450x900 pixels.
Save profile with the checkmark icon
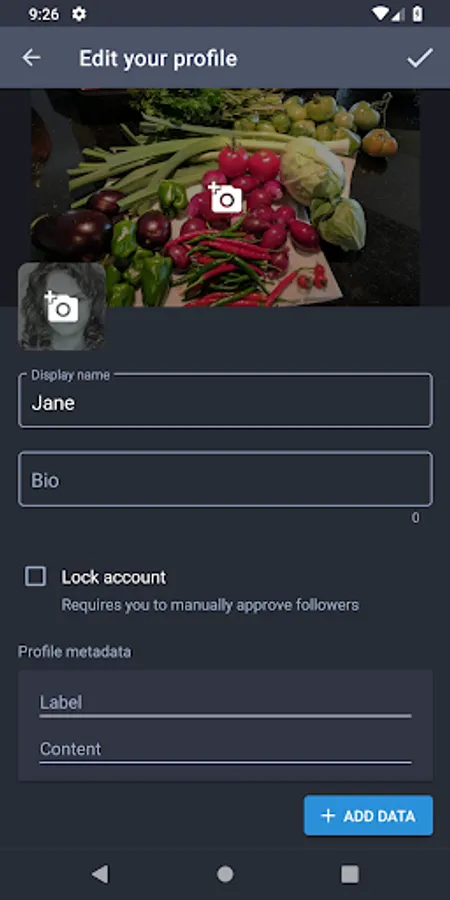420,58
